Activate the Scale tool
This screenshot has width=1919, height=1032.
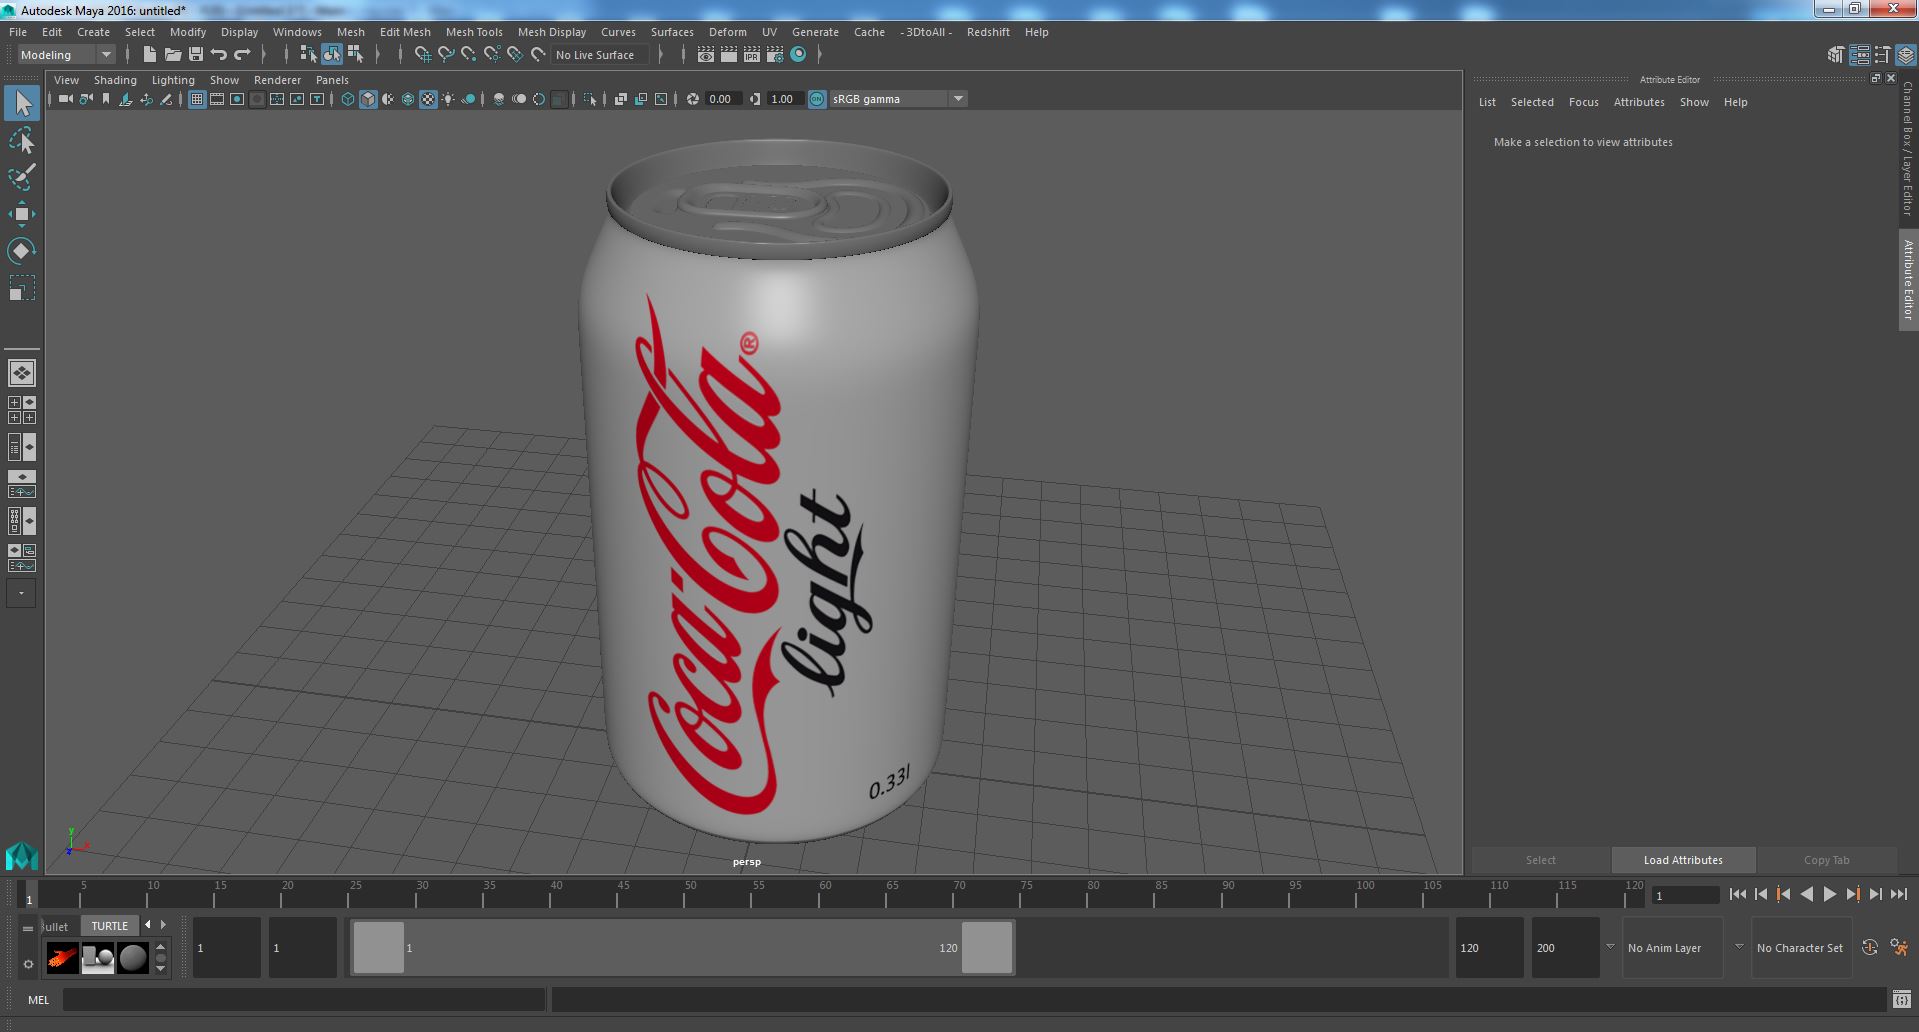[x=22, y=288]
